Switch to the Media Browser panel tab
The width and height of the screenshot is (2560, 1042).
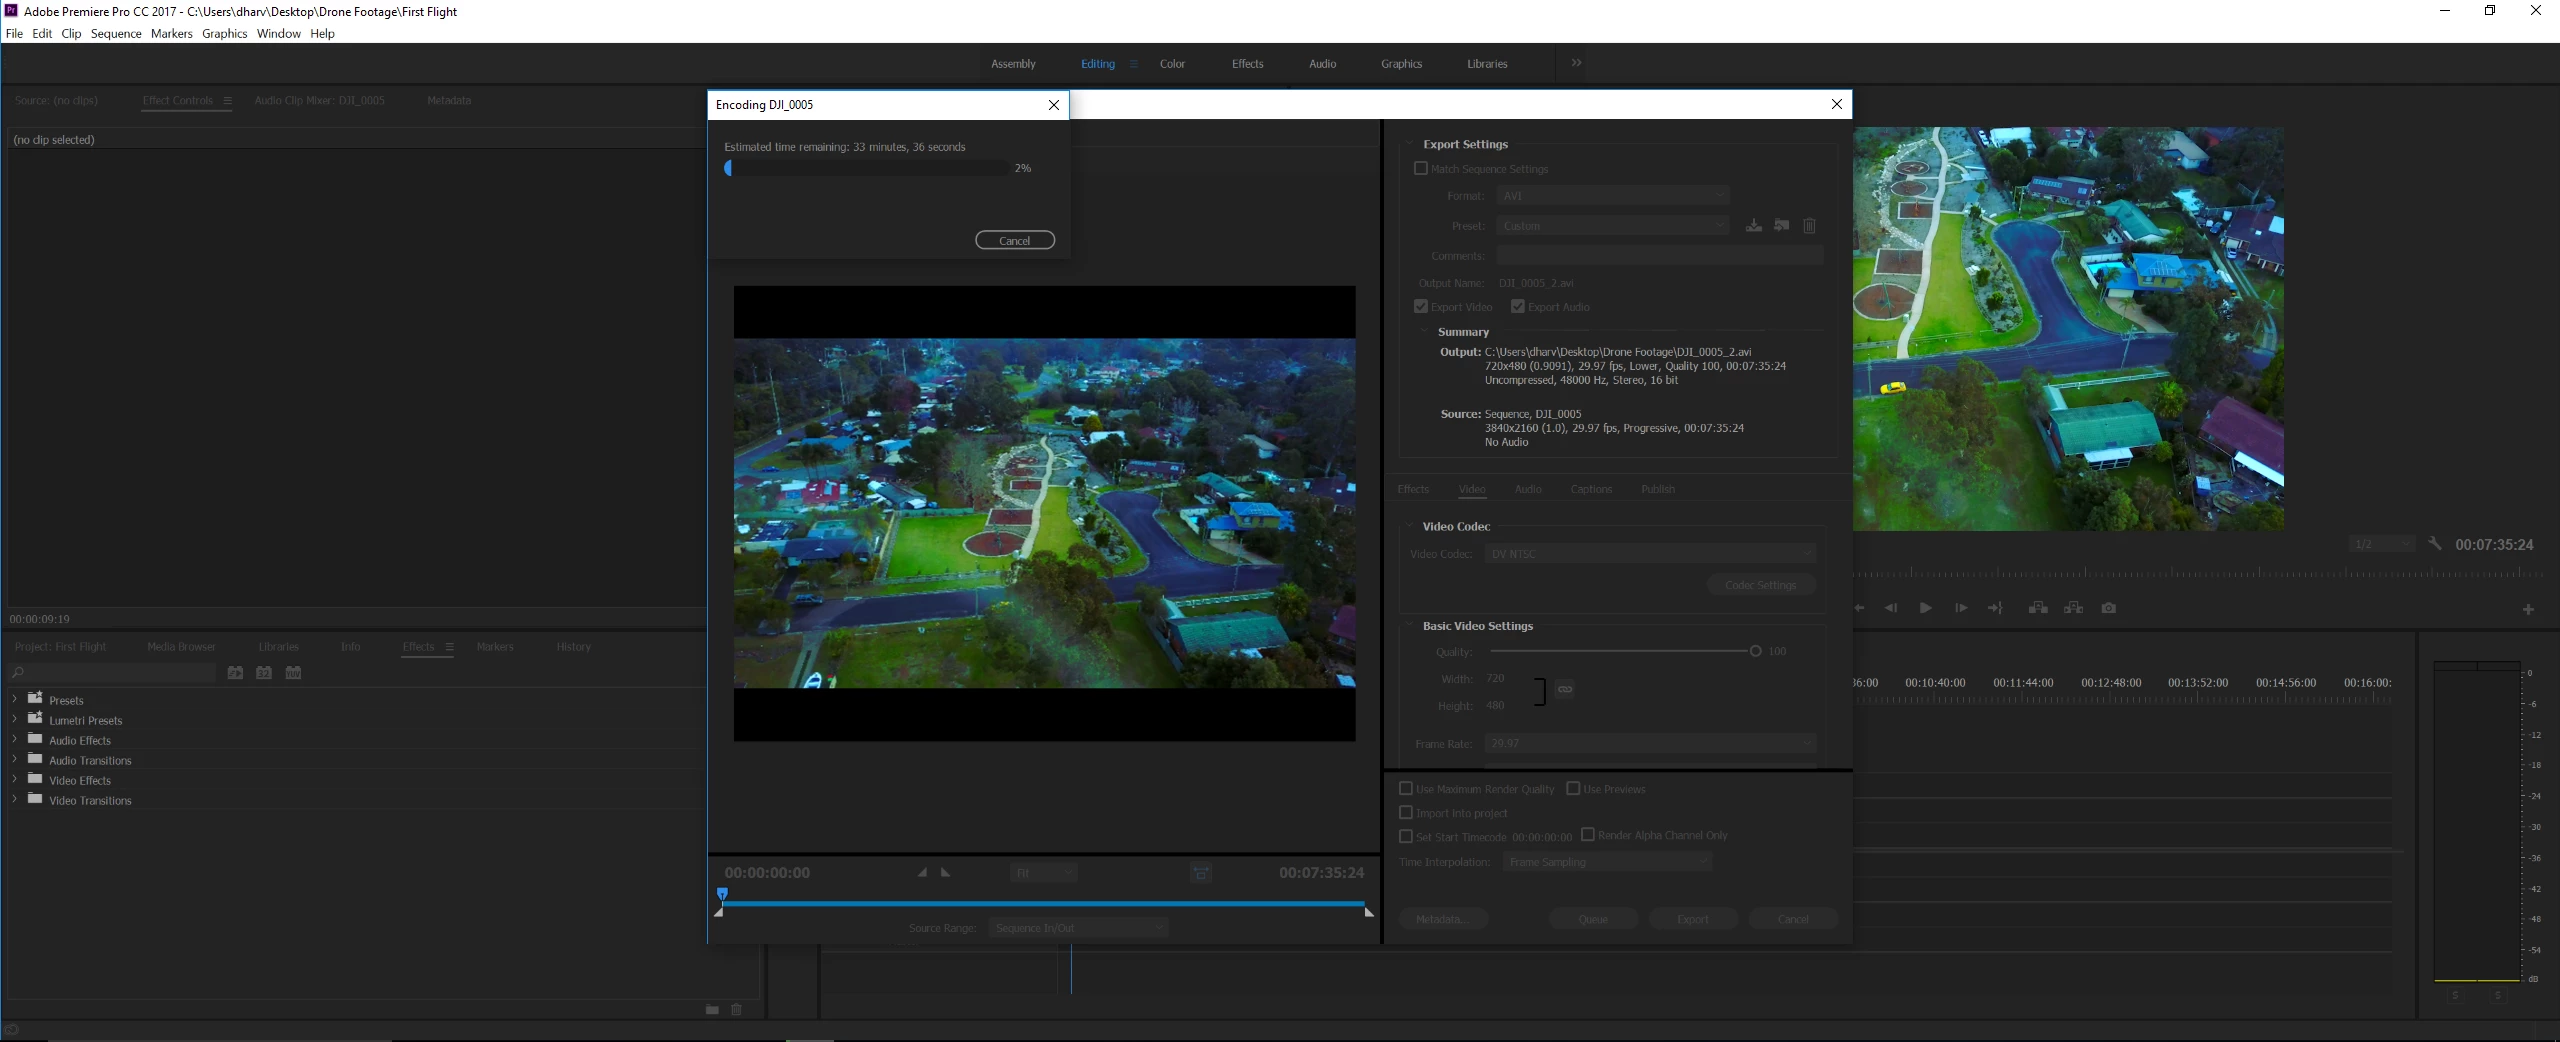pos(181,647)
